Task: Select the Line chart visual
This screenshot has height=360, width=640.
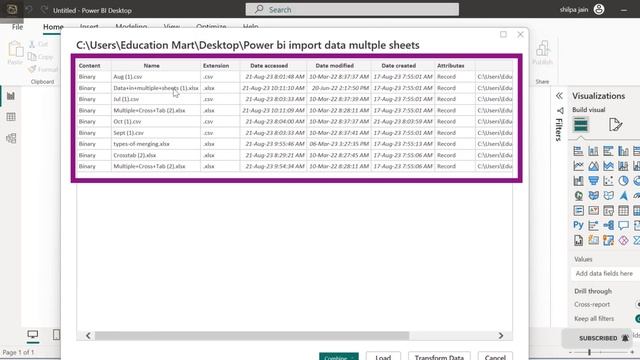Action: tap(578, 166)
